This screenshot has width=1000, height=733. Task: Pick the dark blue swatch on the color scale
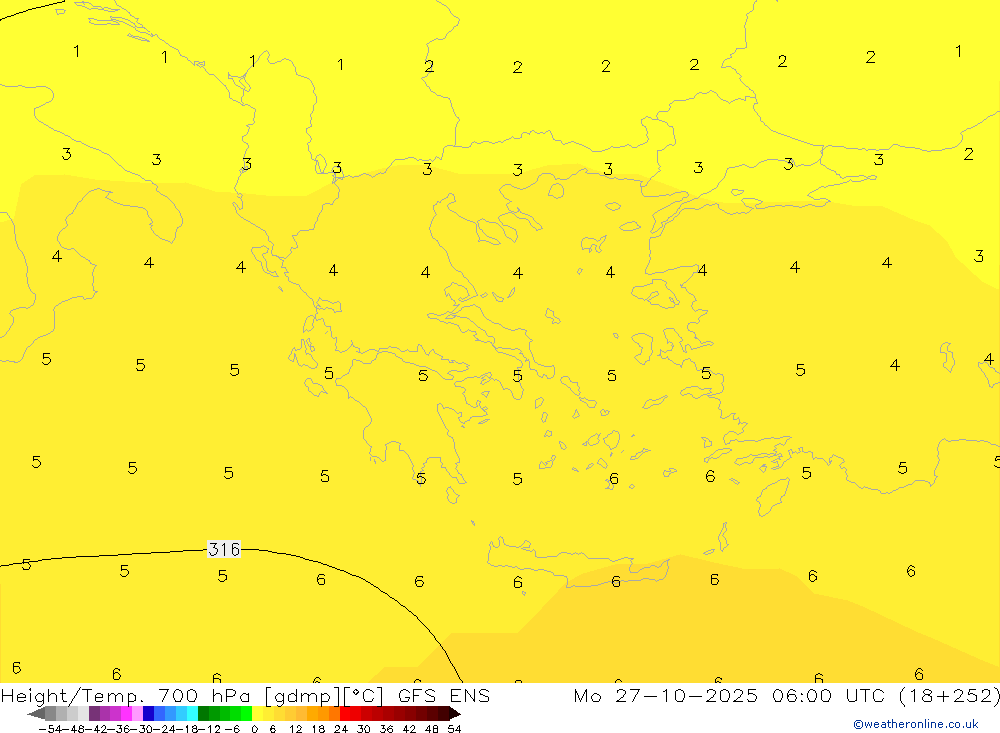[x=149, y=714]
